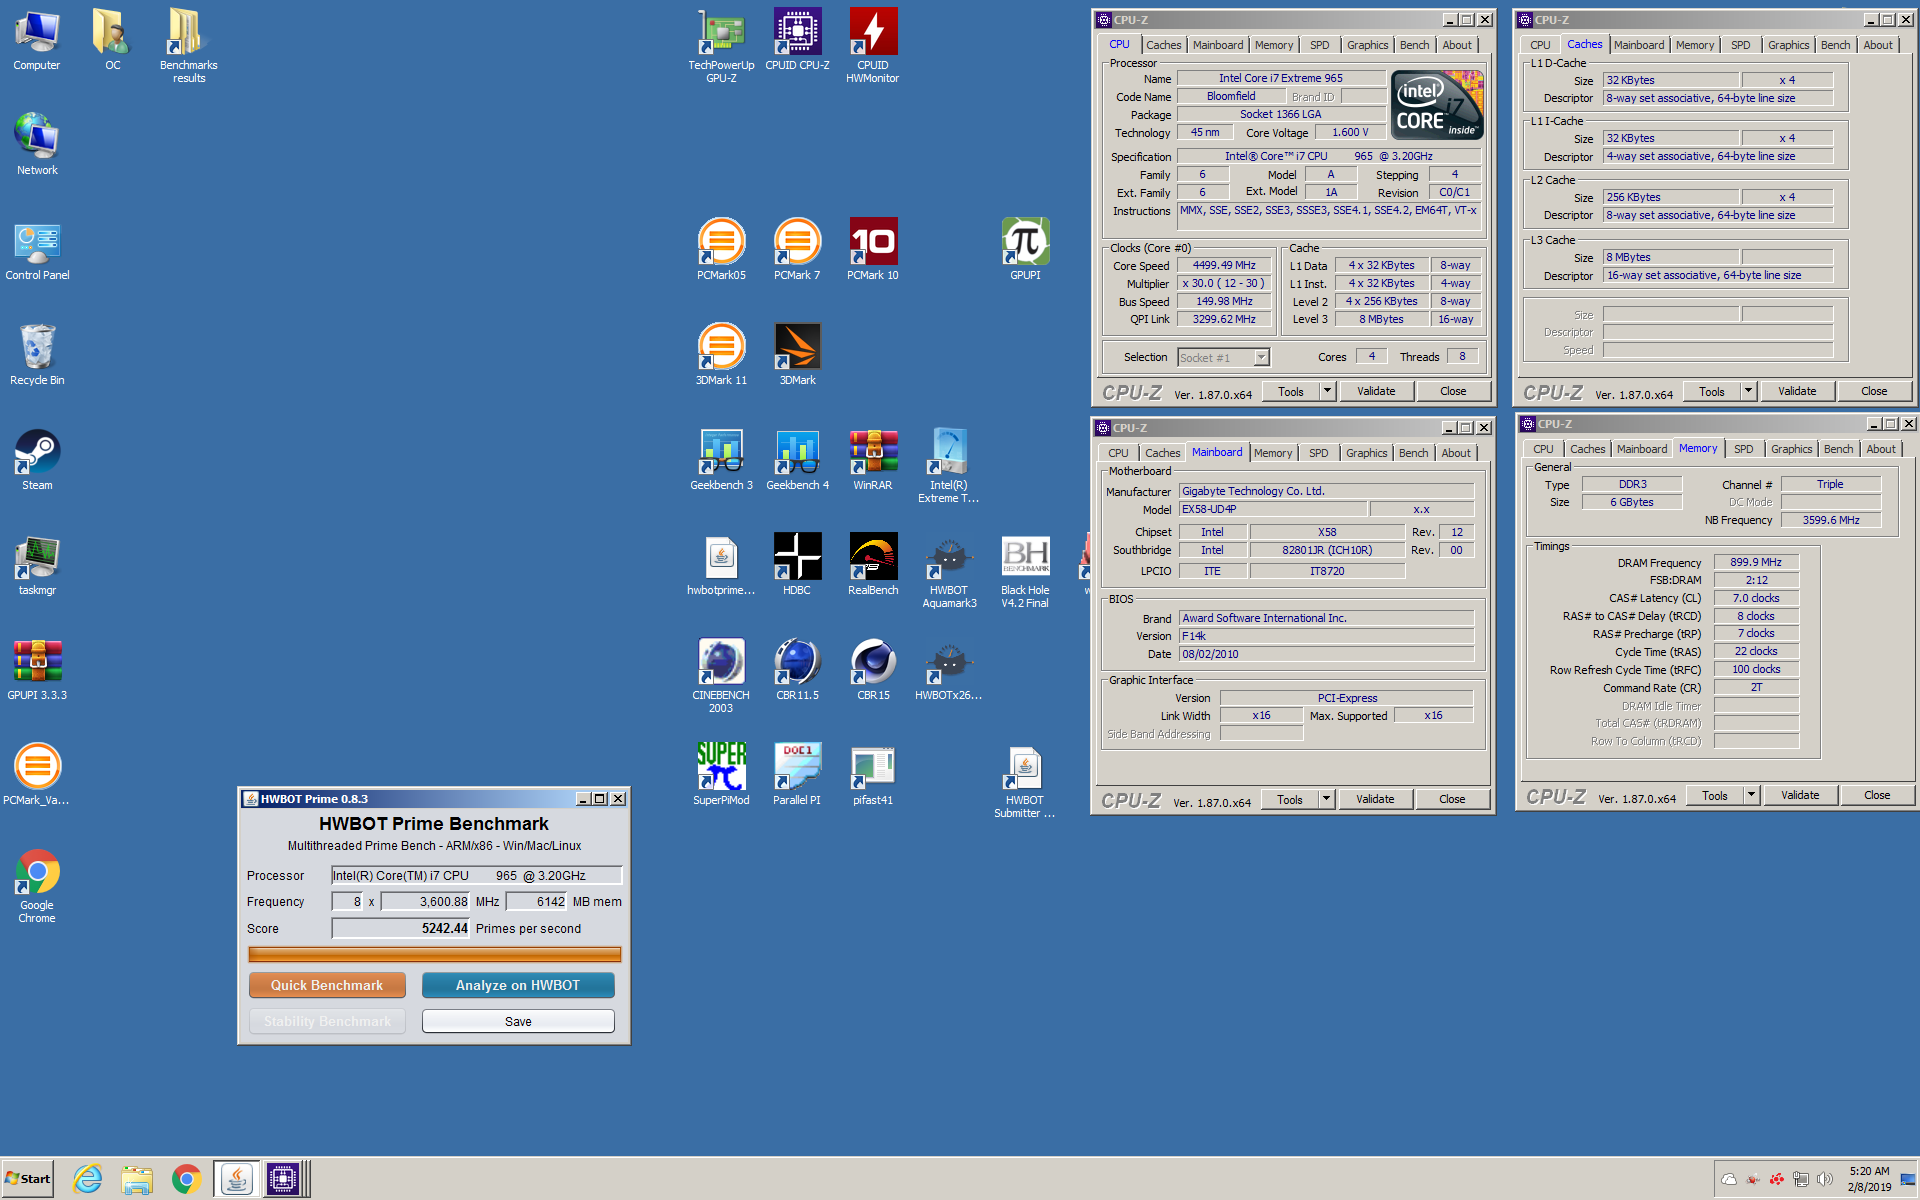Open GPUPI desktop shortcut
1920x1200 pixels.
pyautogui.click(x=1025, y=250)
